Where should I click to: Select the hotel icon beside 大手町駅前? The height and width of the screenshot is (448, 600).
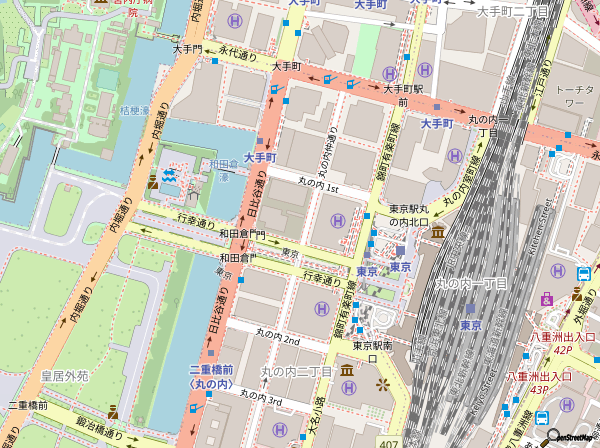coord(425,70)
